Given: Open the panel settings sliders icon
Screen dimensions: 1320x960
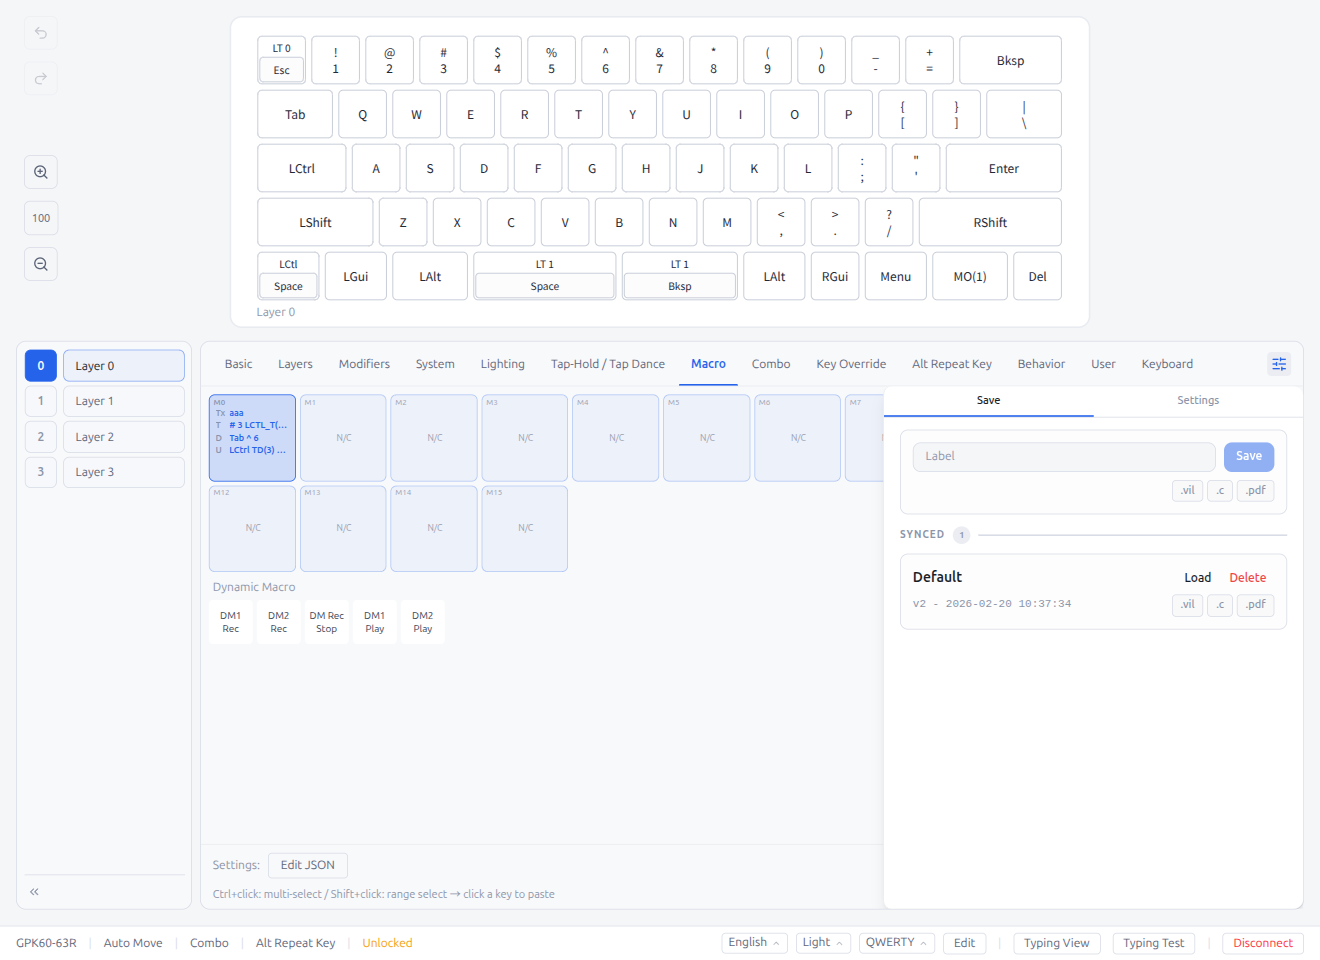Looking at the screenshot, I should pyautogui.click(x=1279, y=364).
